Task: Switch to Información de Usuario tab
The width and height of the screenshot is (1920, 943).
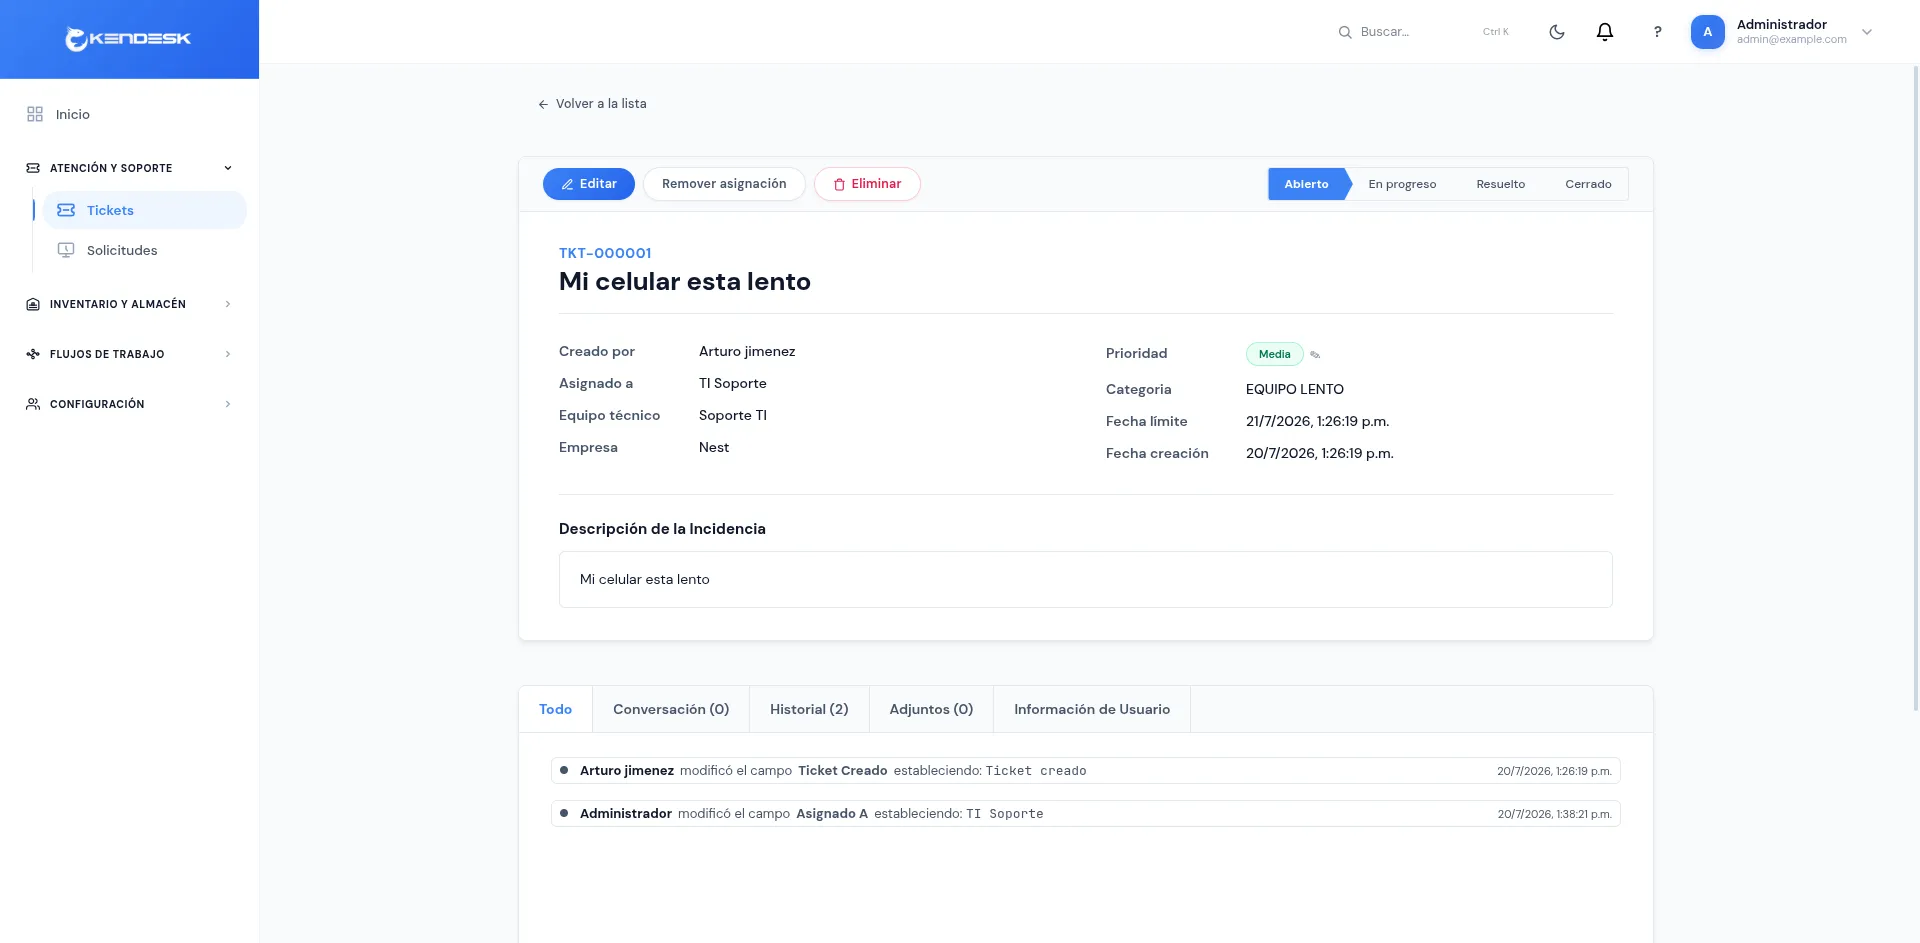Action: [x=1092, y=709]
